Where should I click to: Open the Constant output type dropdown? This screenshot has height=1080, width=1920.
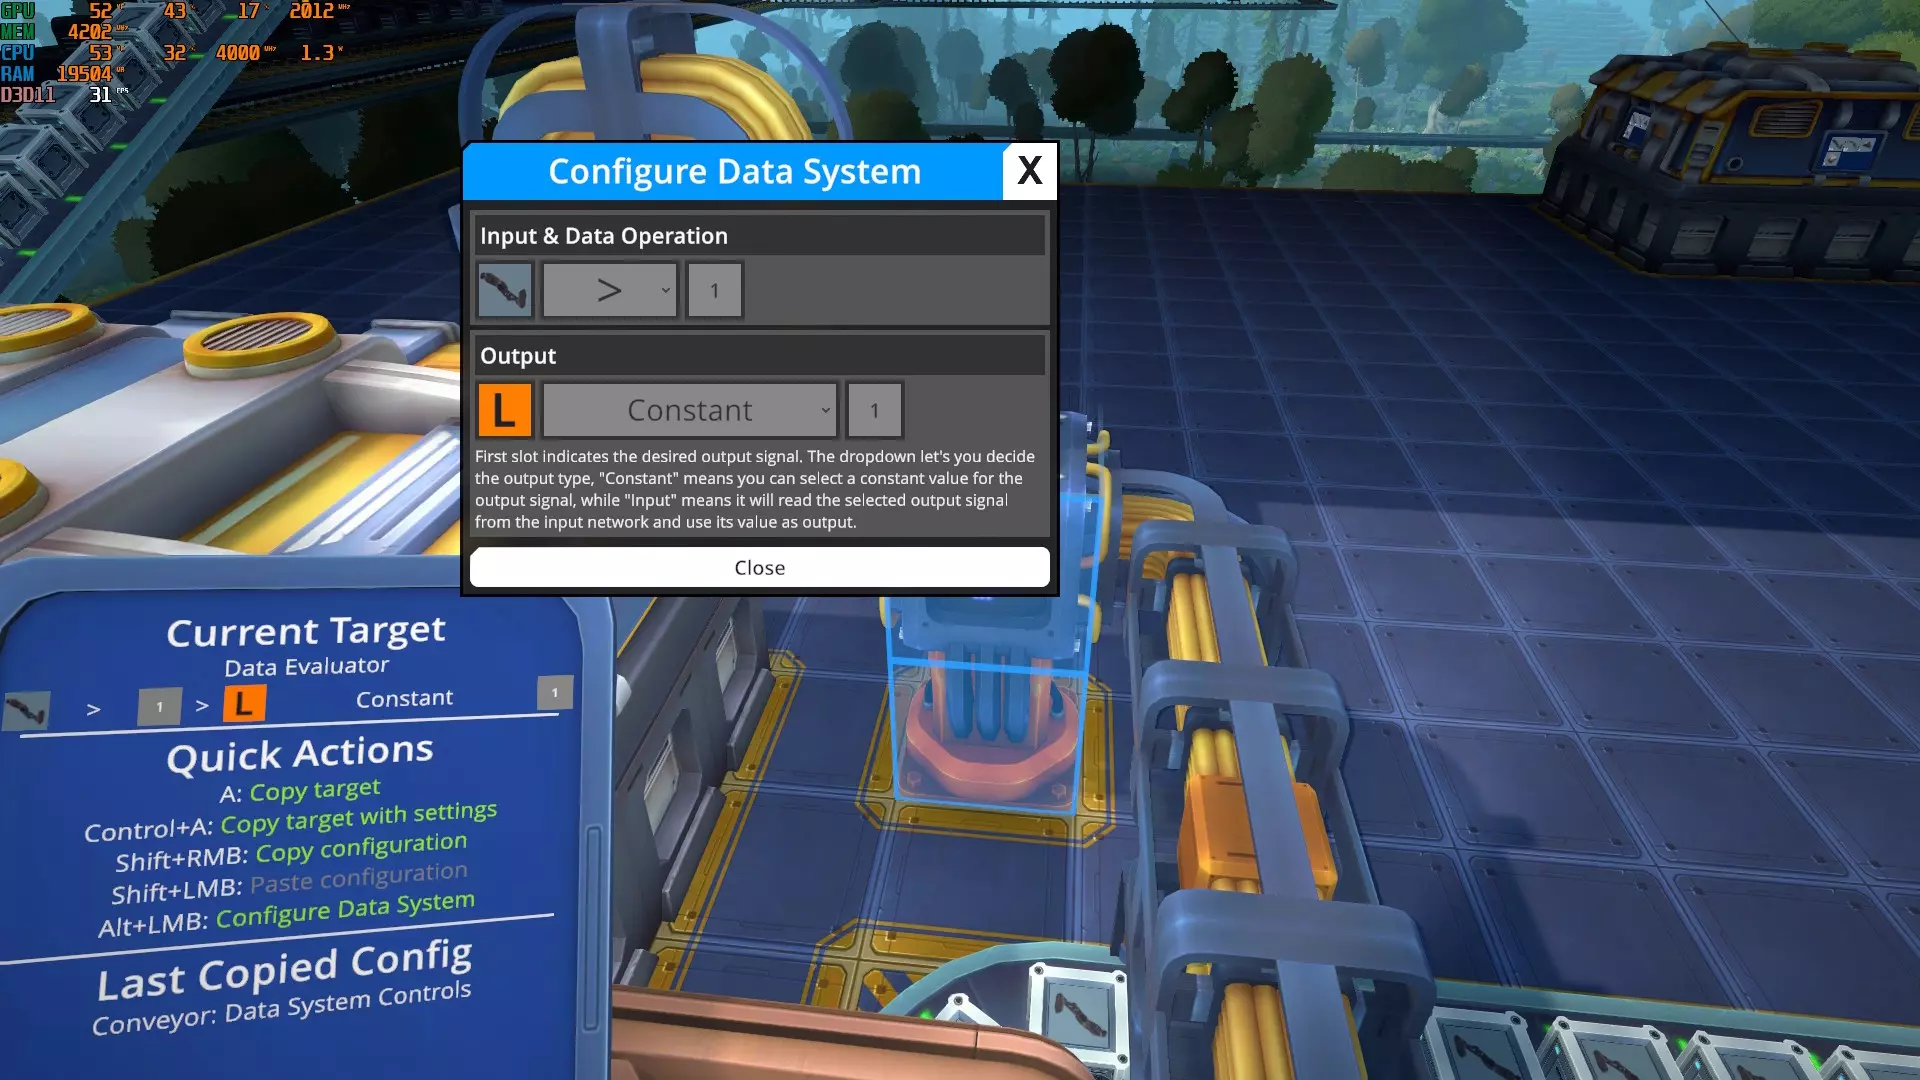click(690, 410)
